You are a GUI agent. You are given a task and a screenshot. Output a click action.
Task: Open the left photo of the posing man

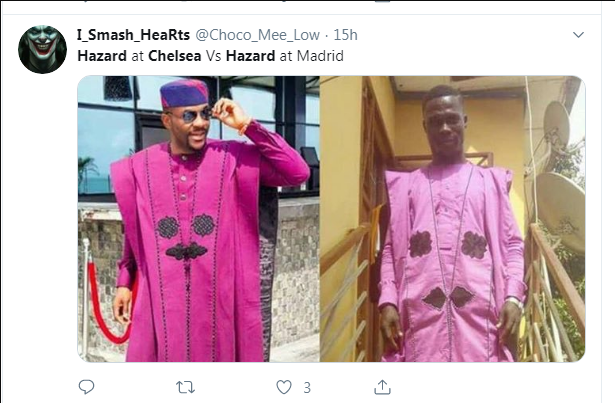point(198,218)
